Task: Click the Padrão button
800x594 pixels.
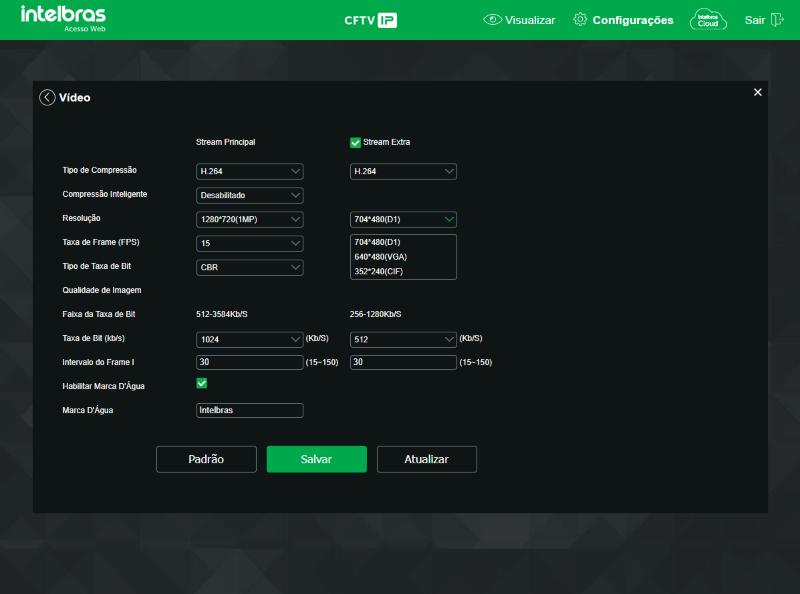Action: [206, 459]
